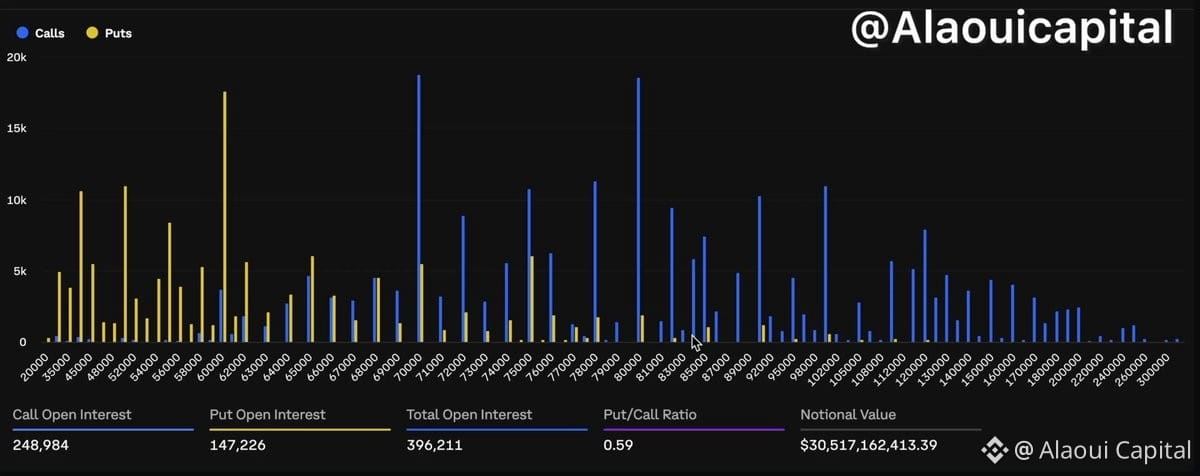Click the 5k y-axis label

coord(19,271)
